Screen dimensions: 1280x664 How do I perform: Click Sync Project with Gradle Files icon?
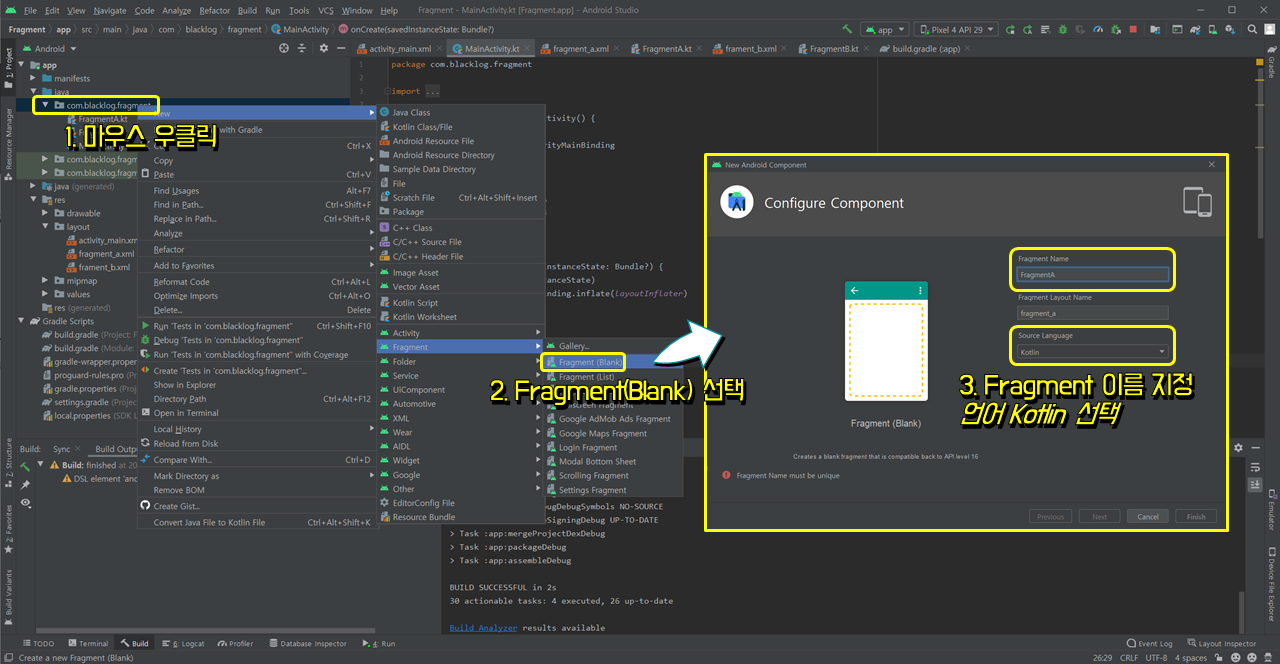click(1194, 30)
